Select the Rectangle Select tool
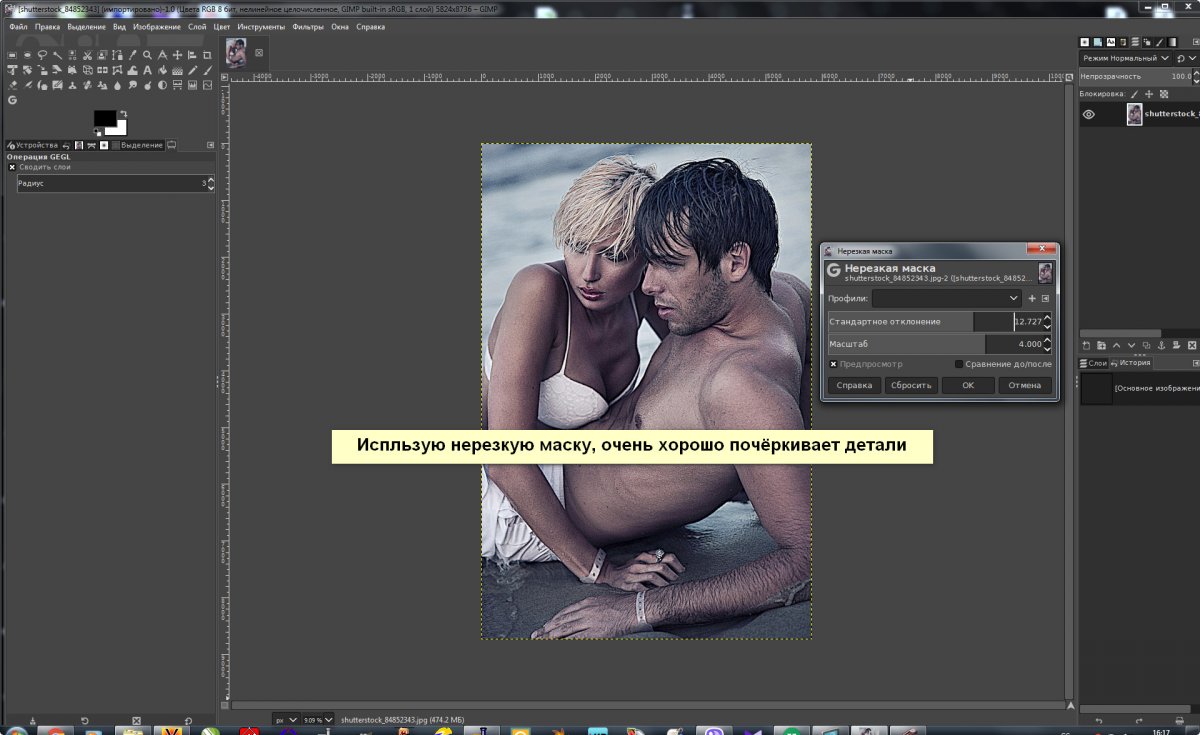 click(12, 55)
